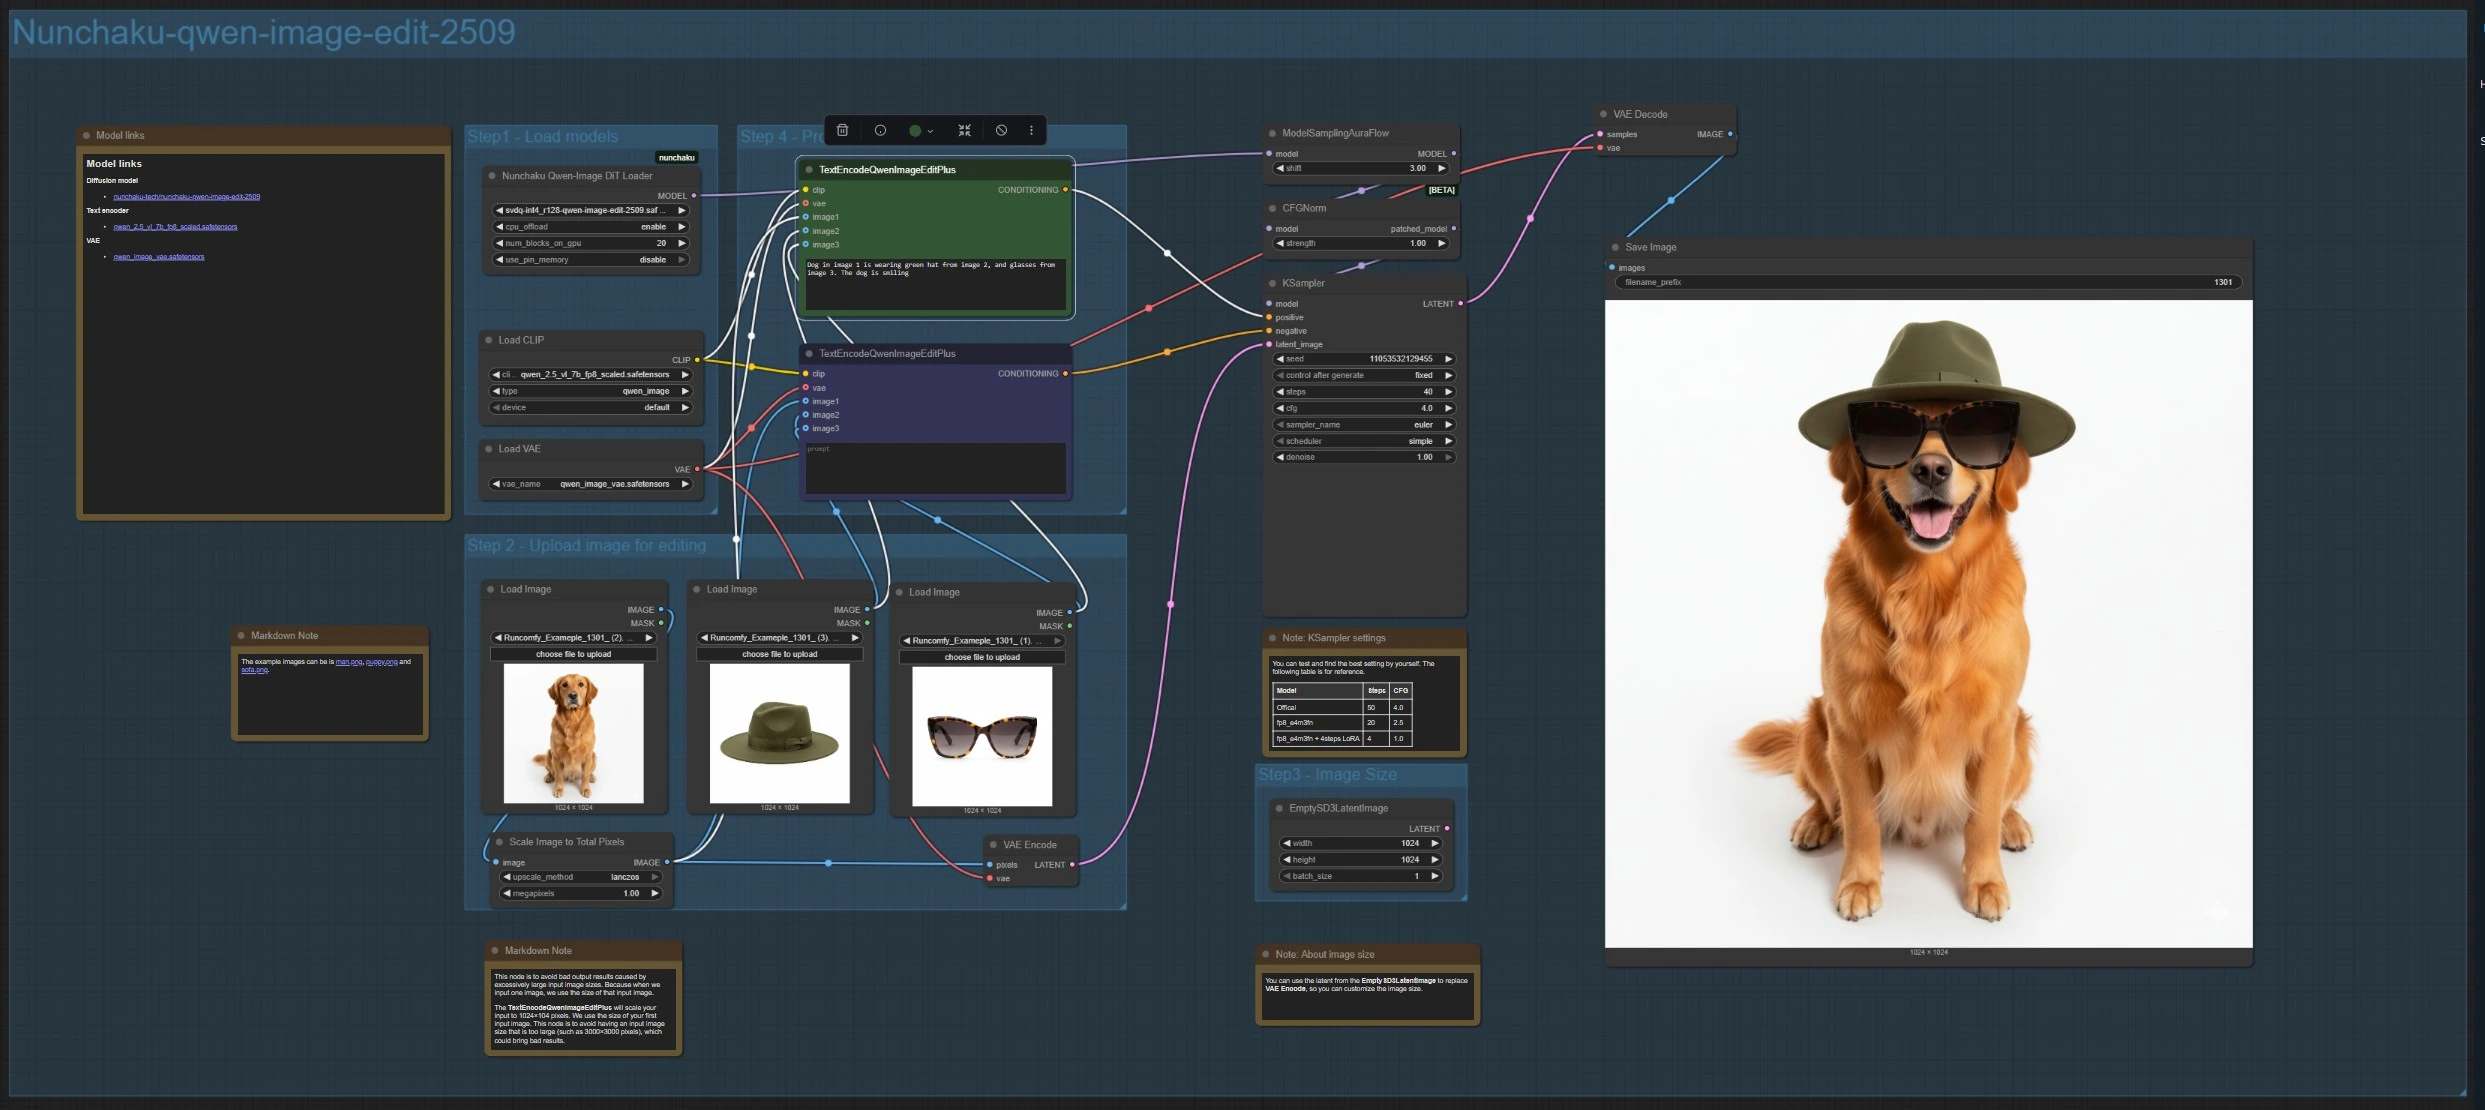Collapse the Note: KSampler settings node dot
This screenshot has width=2485, height=1110.
coord(1272,638)
